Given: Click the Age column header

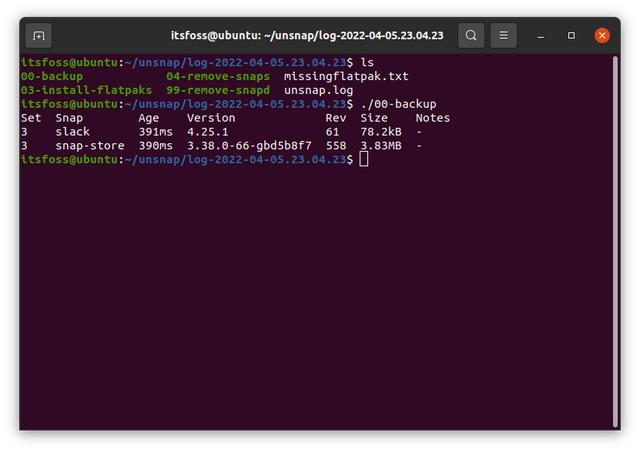Looking at the screenshot, I should click(x=149, y=118).
